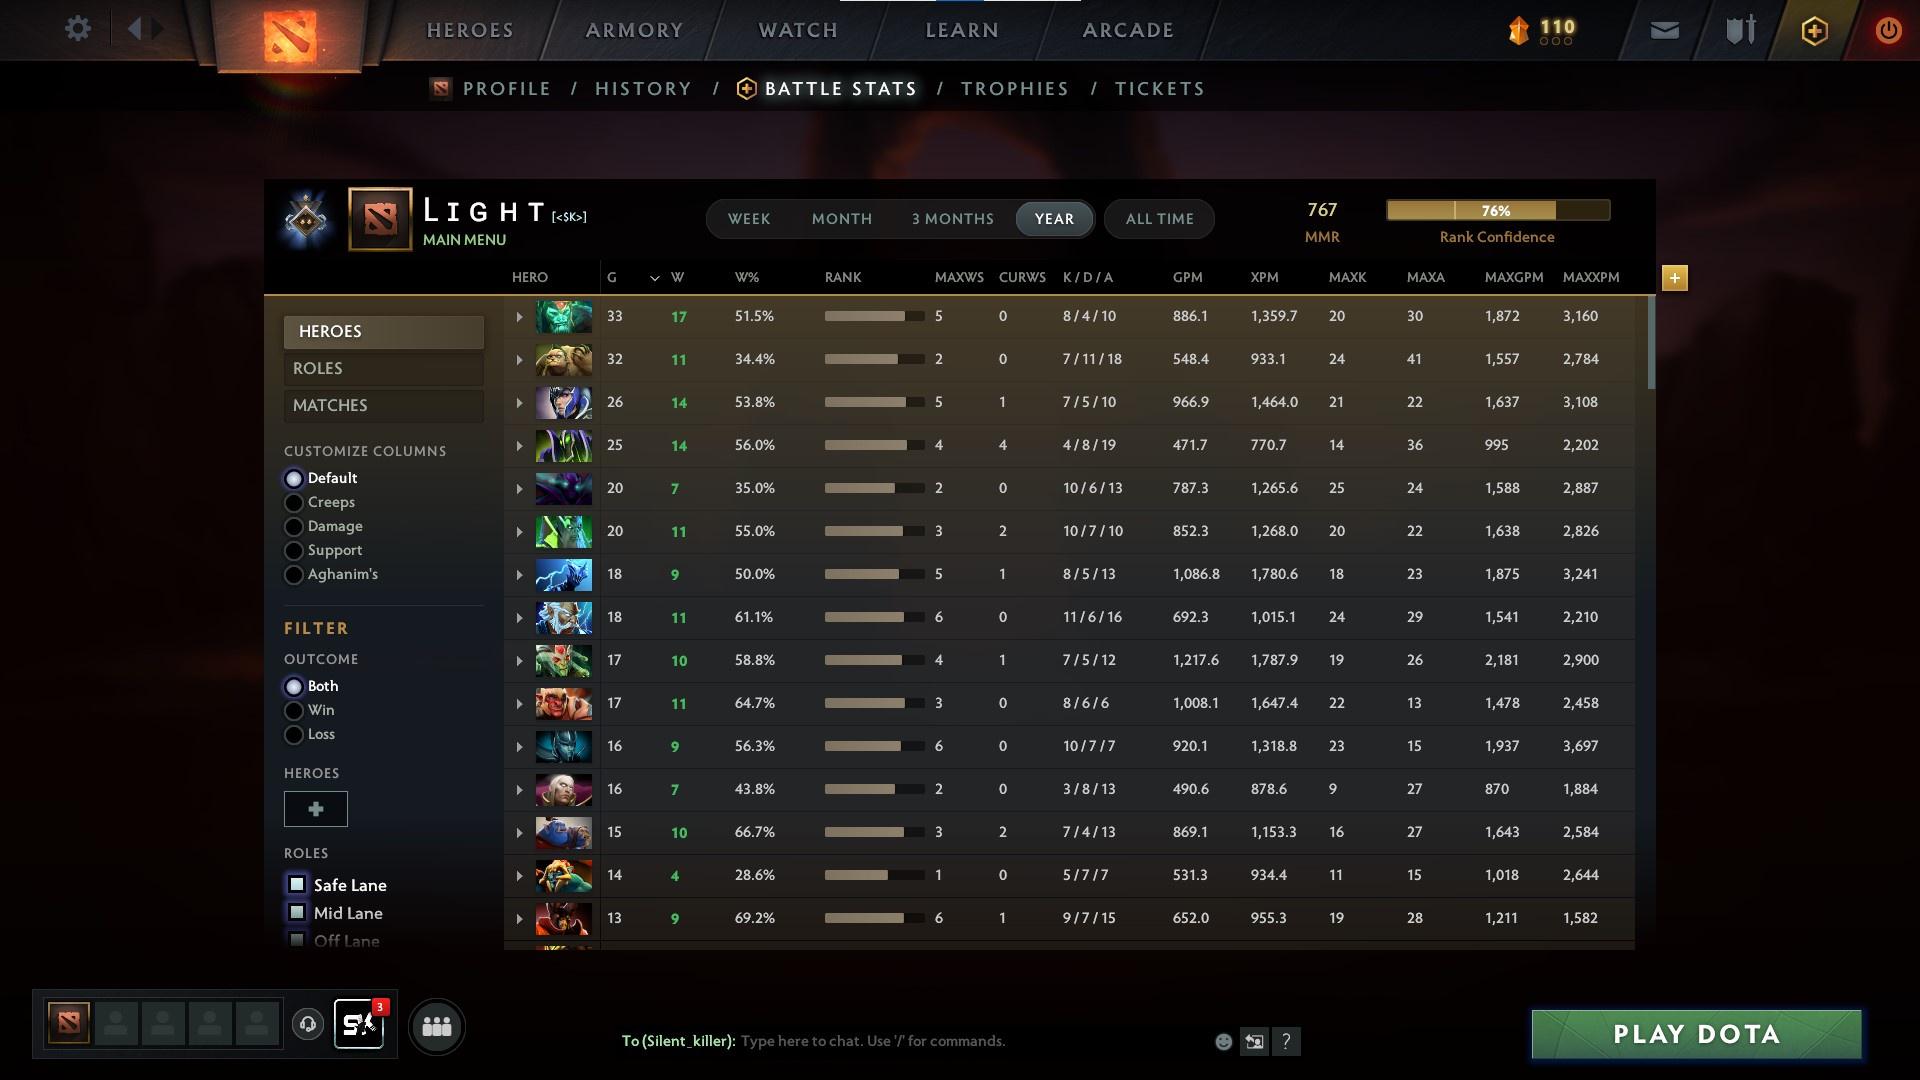
Task: Click the sort chevron next to G column
Action: click(x=655, y=278)
